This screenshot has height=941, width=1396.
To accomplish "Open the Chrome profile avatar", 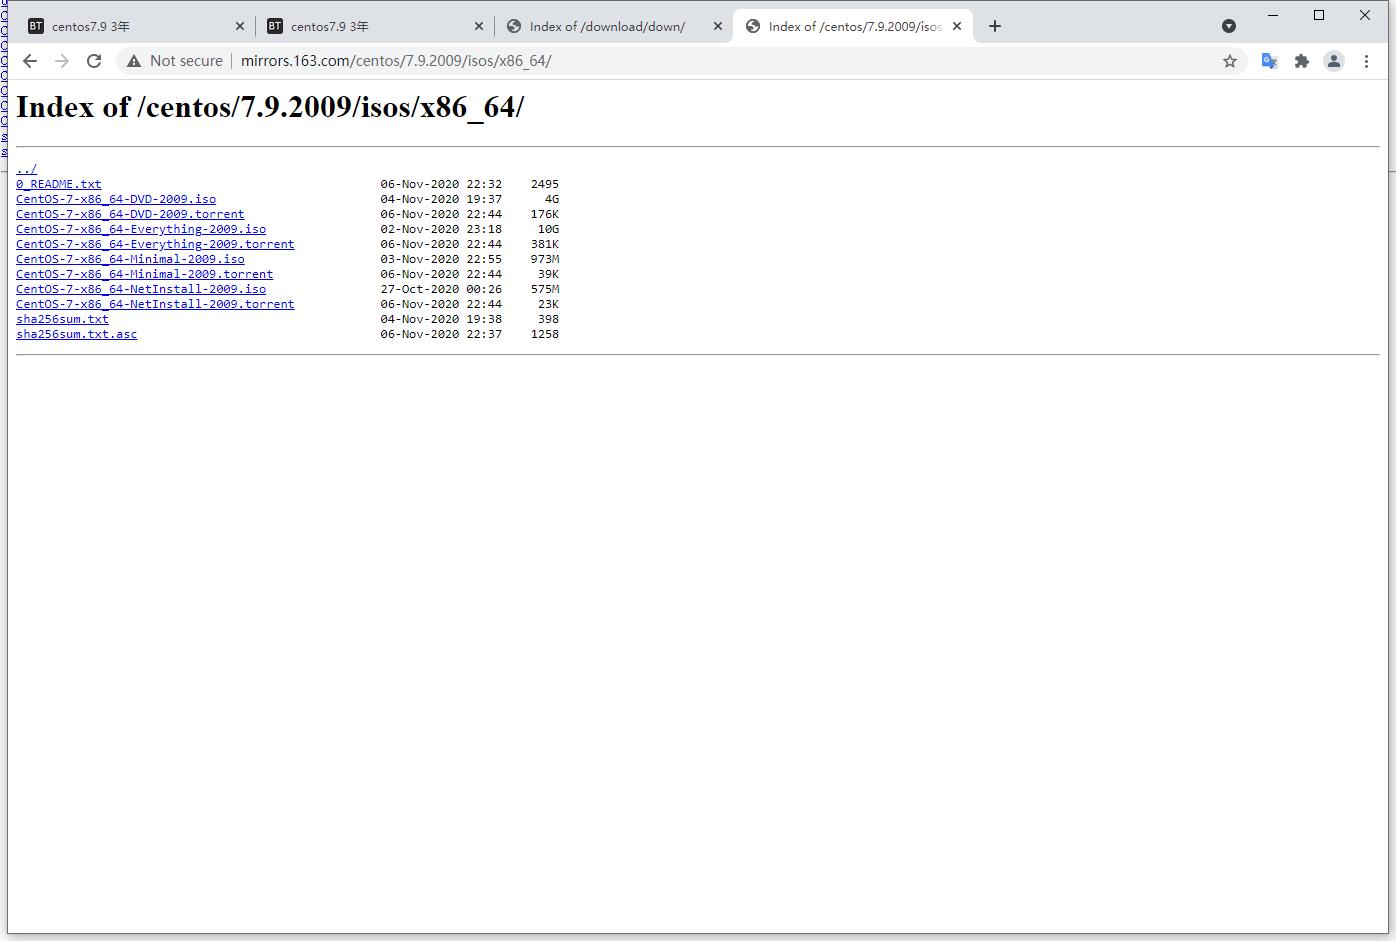I will [1334, 61].
